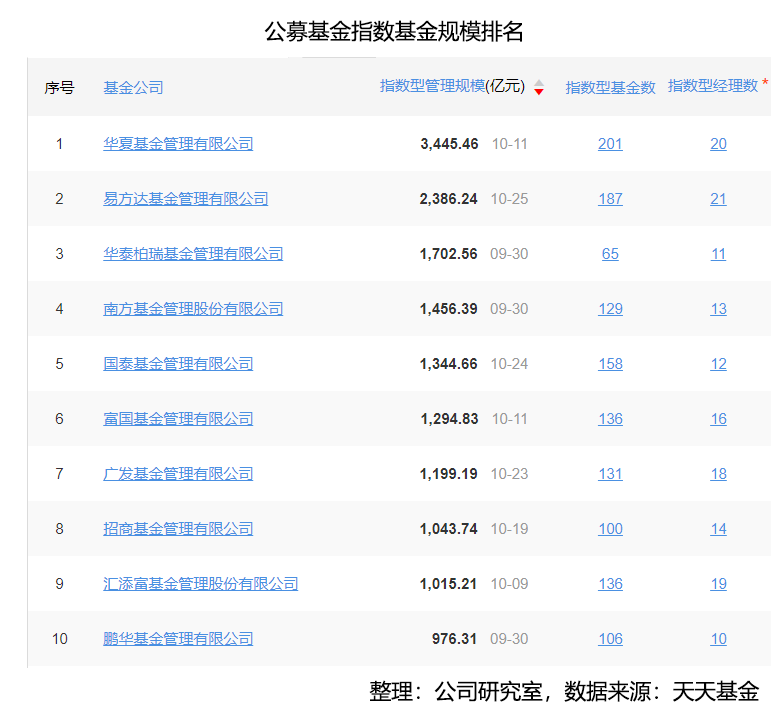Click manager count 18 for 广发基金
Image resolution: width=783 pixels, height=718 pixels.
point(718,473)
